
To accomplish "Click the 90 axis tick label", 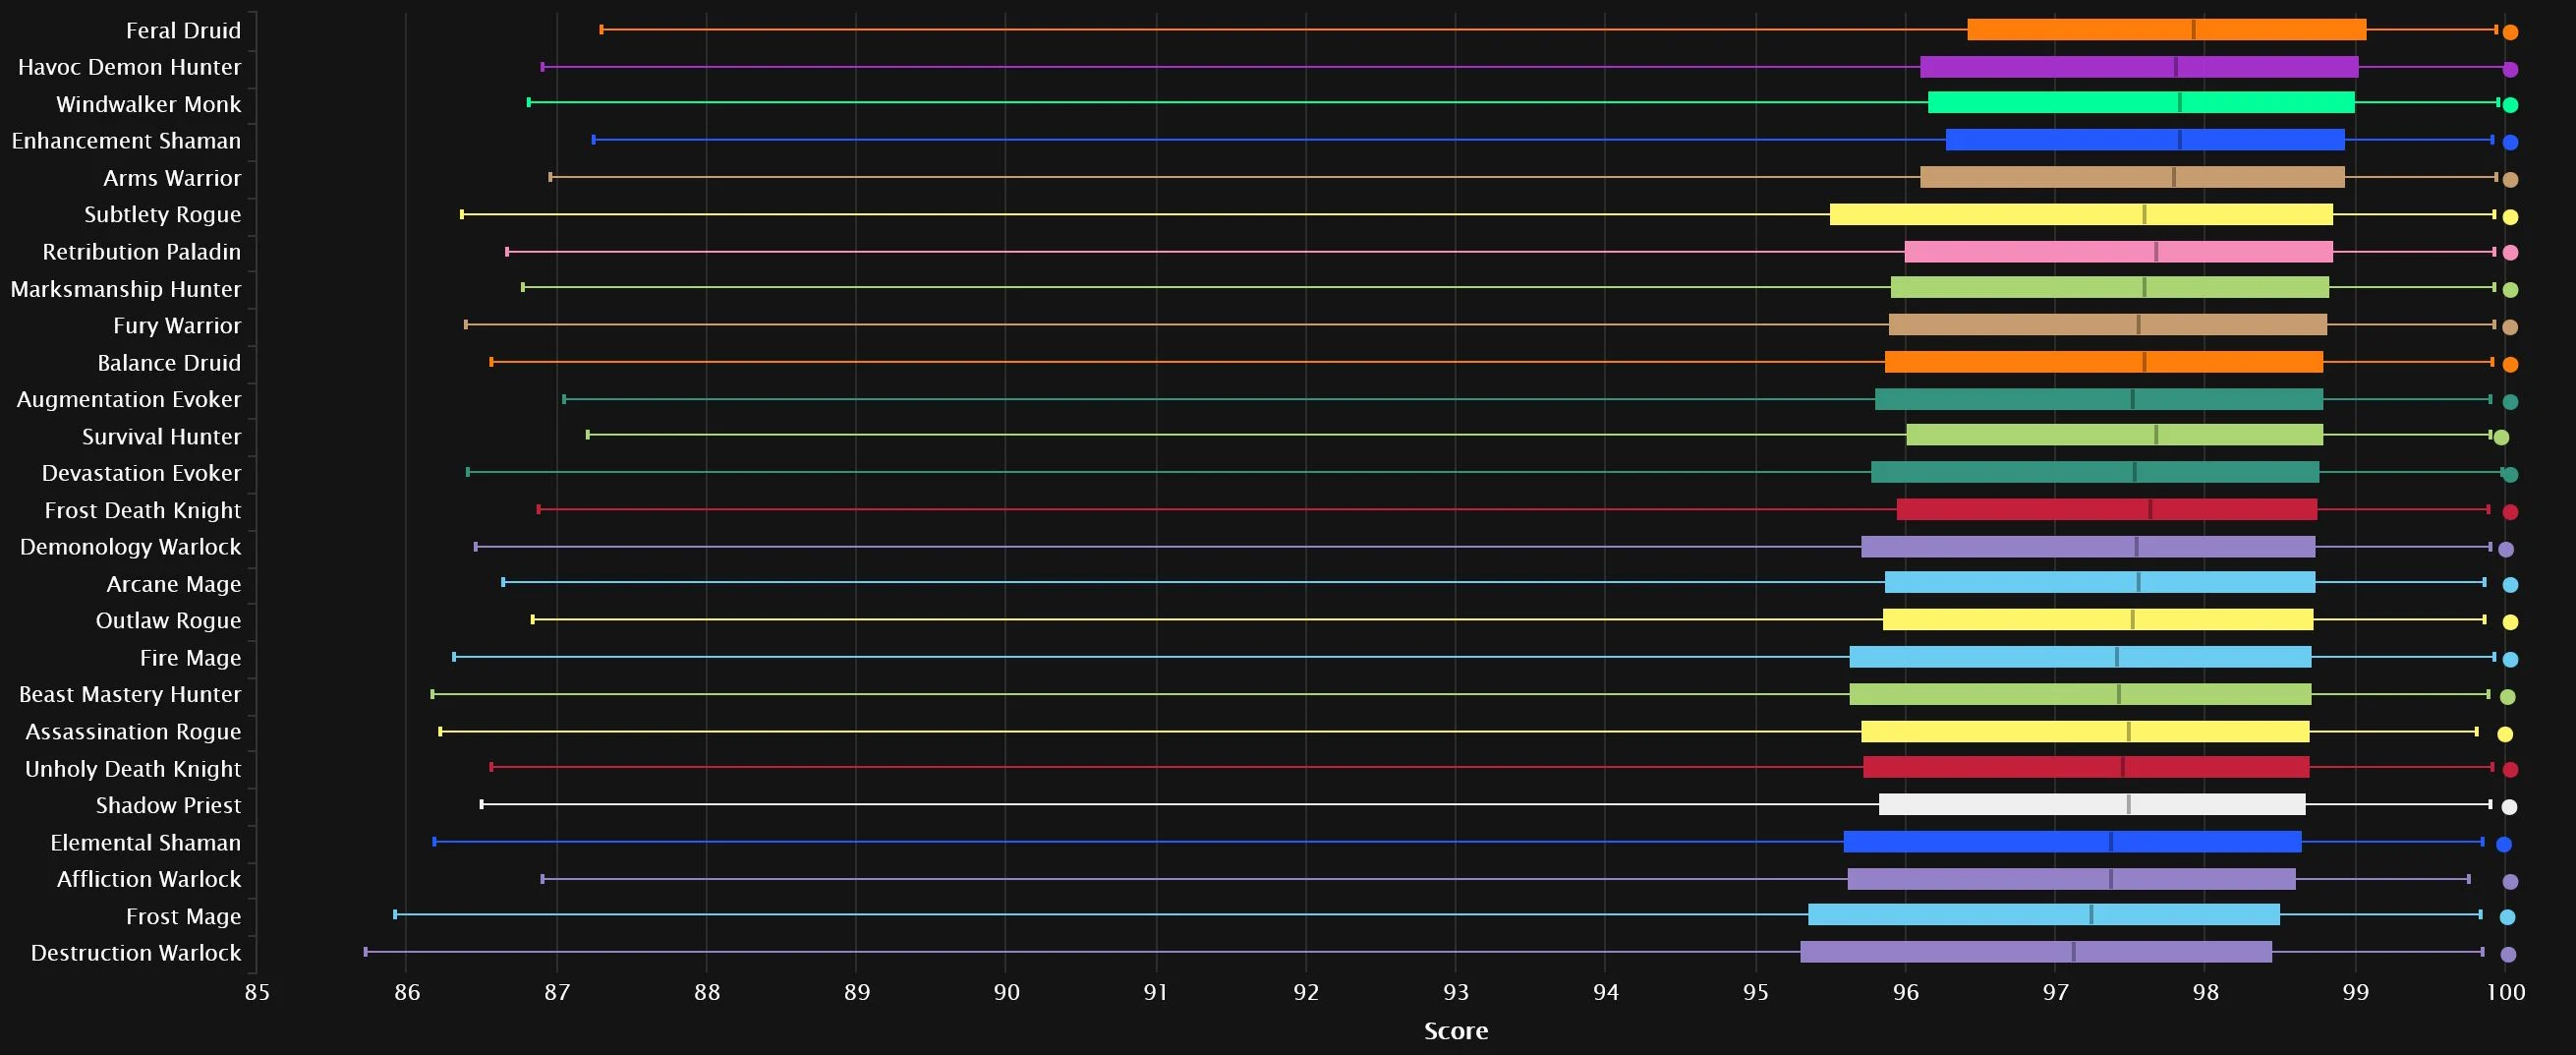I will (1006, 992).
